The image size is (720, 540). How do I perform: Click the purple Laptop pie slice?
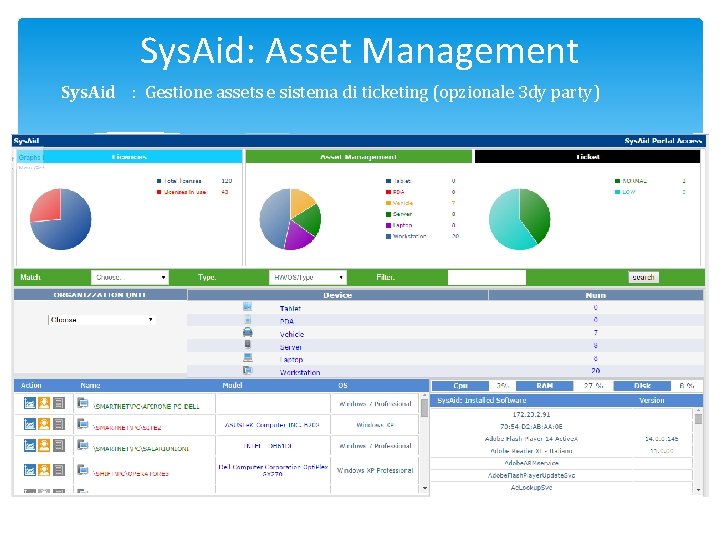click(x=298, y=235)
